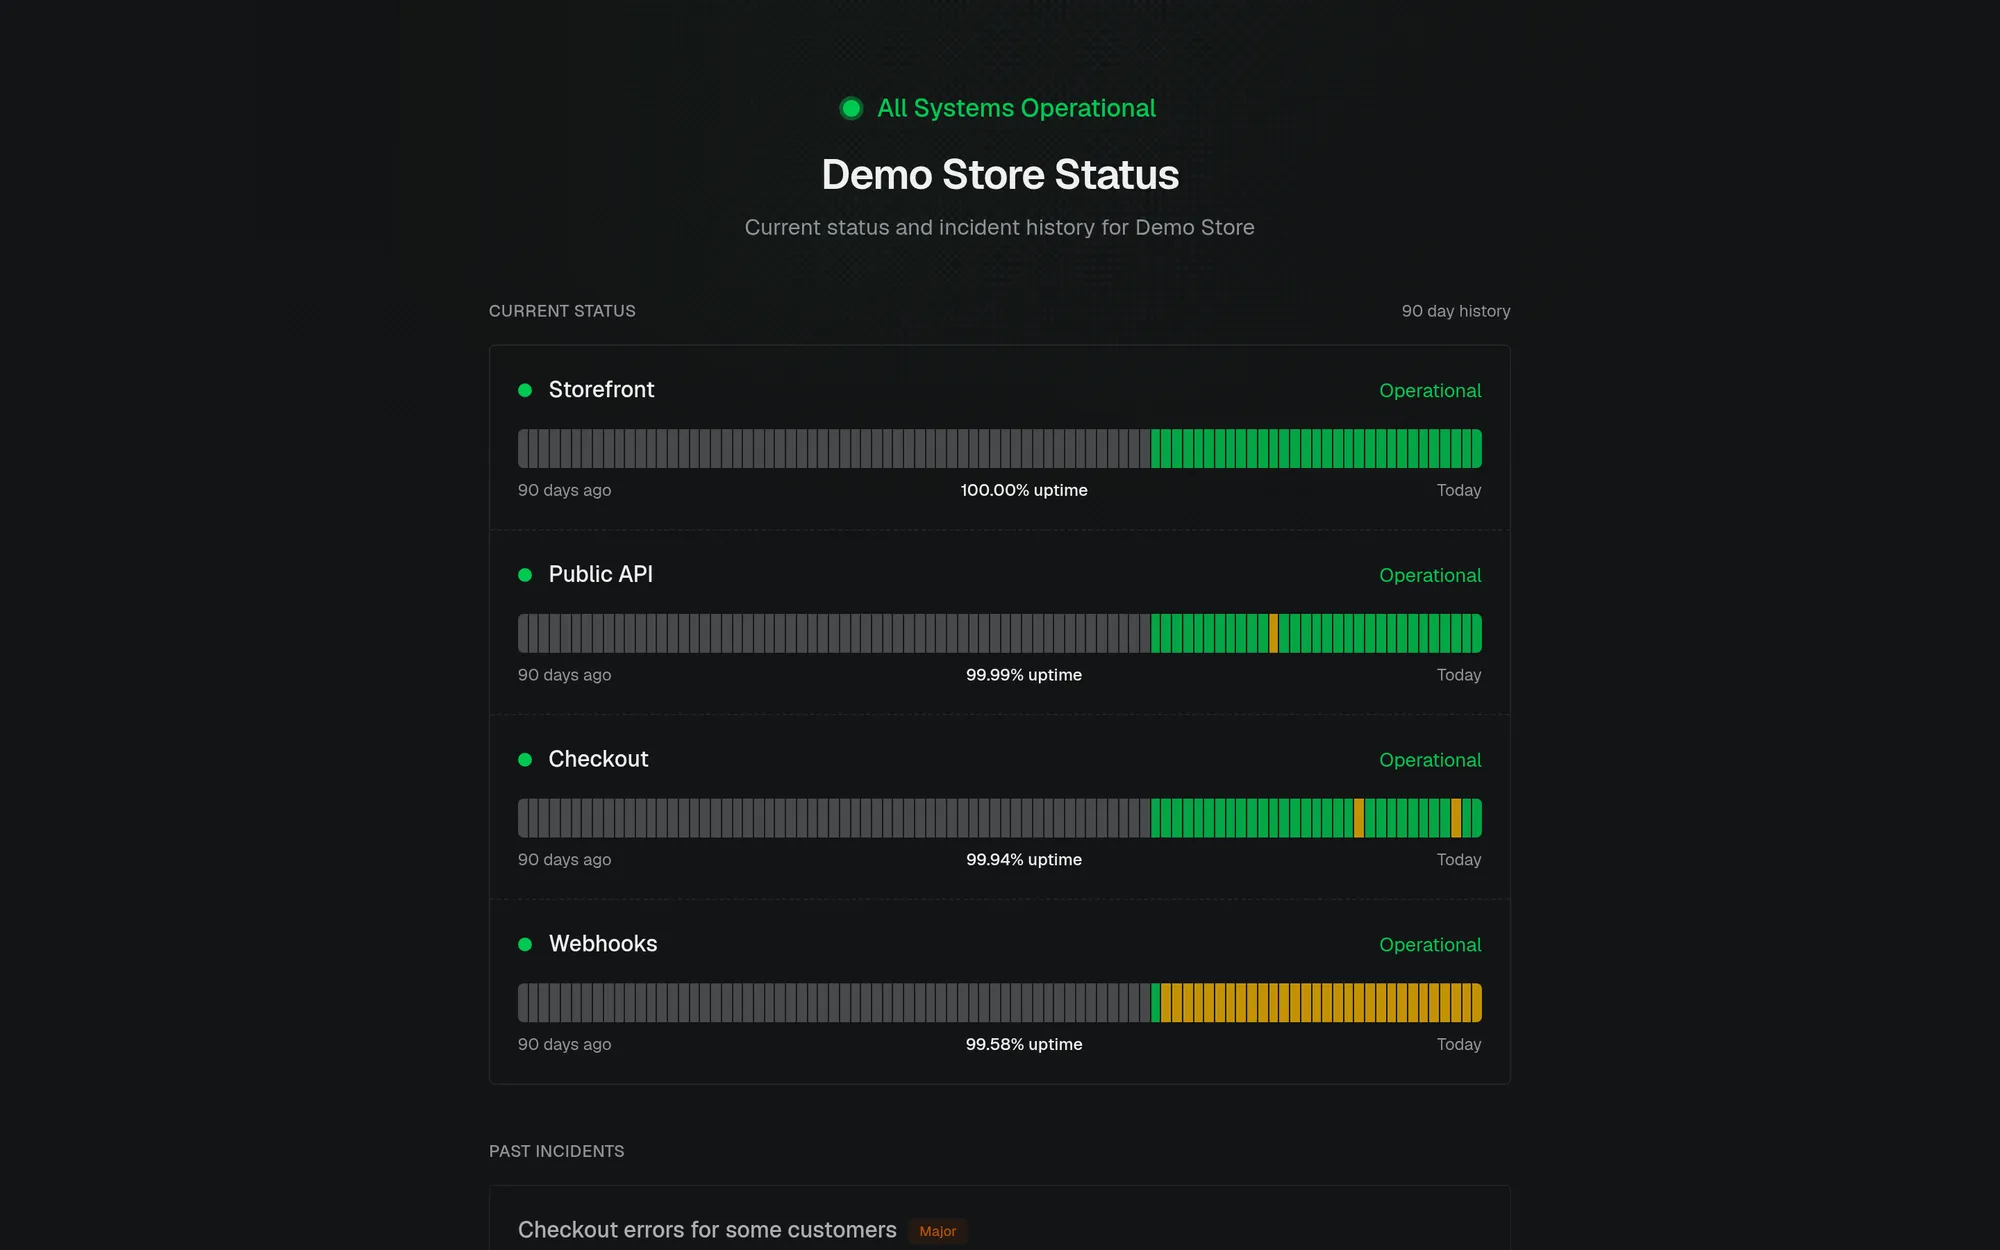Click Webhooks' Operational status label
Viewport: 2000px width, 1250px height.
(1430, 945)
